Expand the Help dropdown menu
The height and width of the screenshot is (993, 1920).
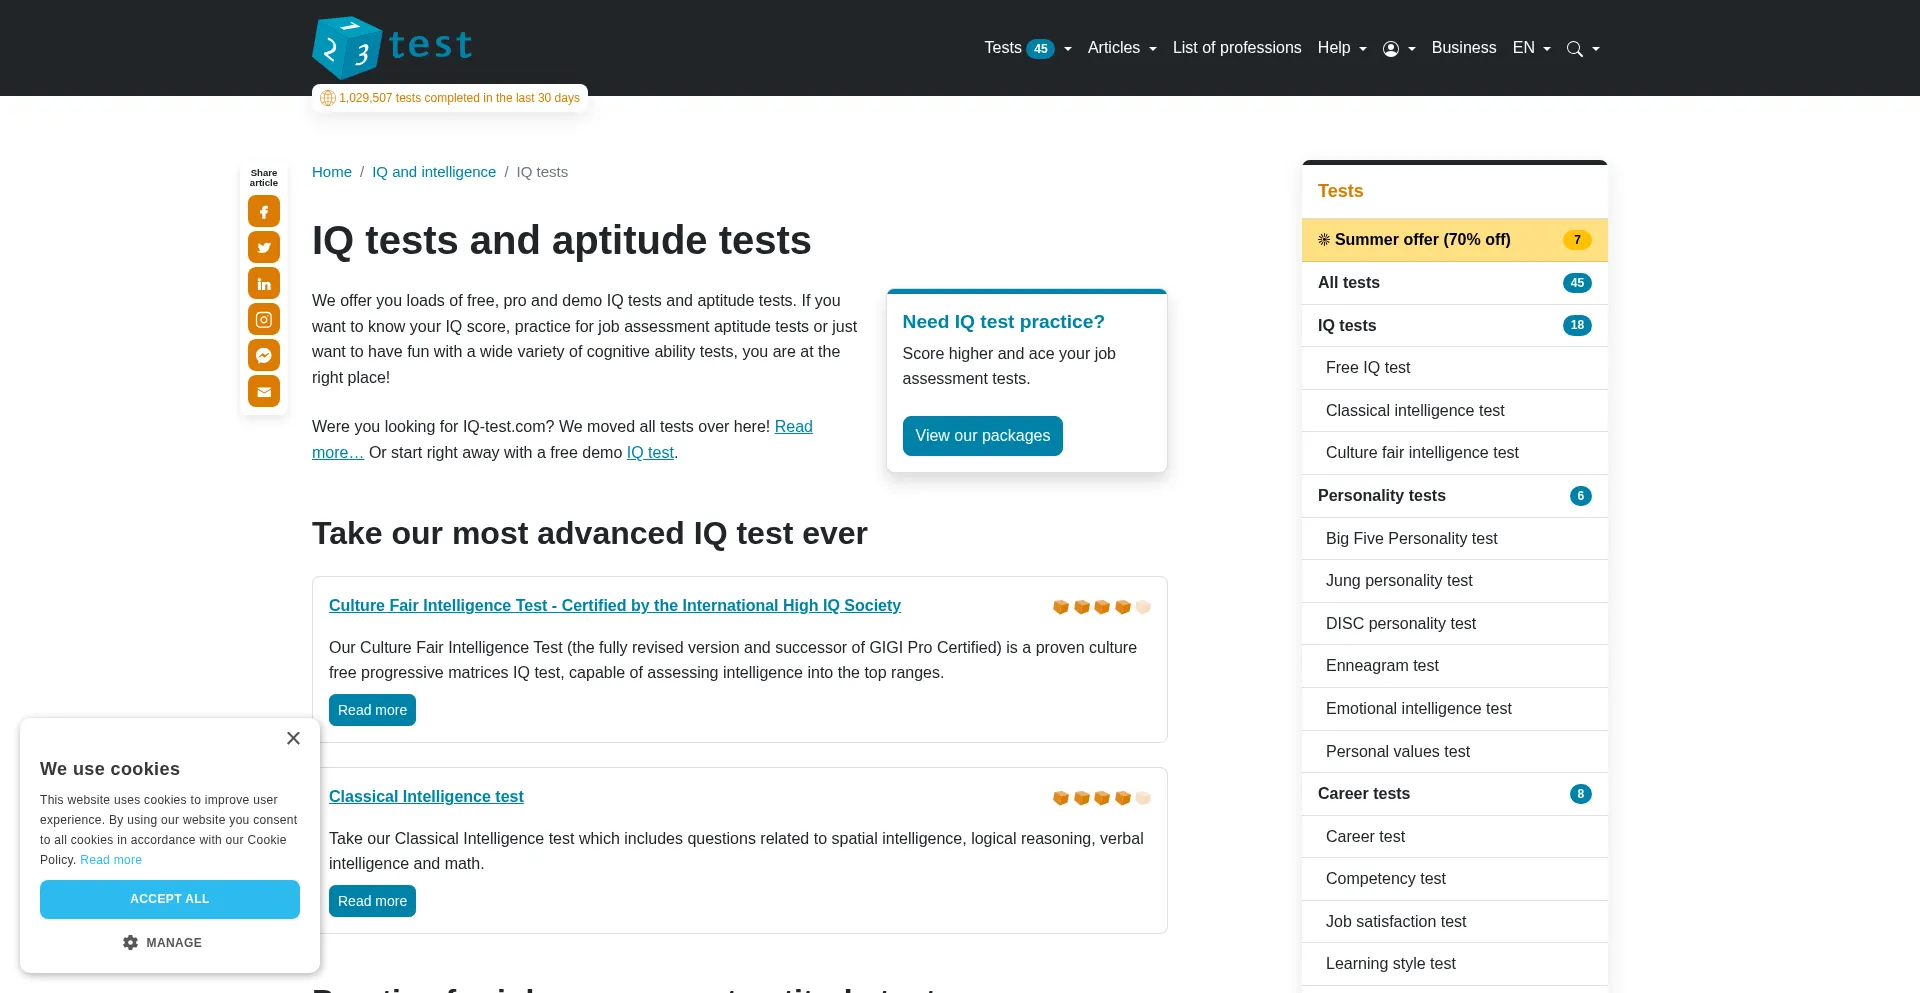pos(1342,48)
